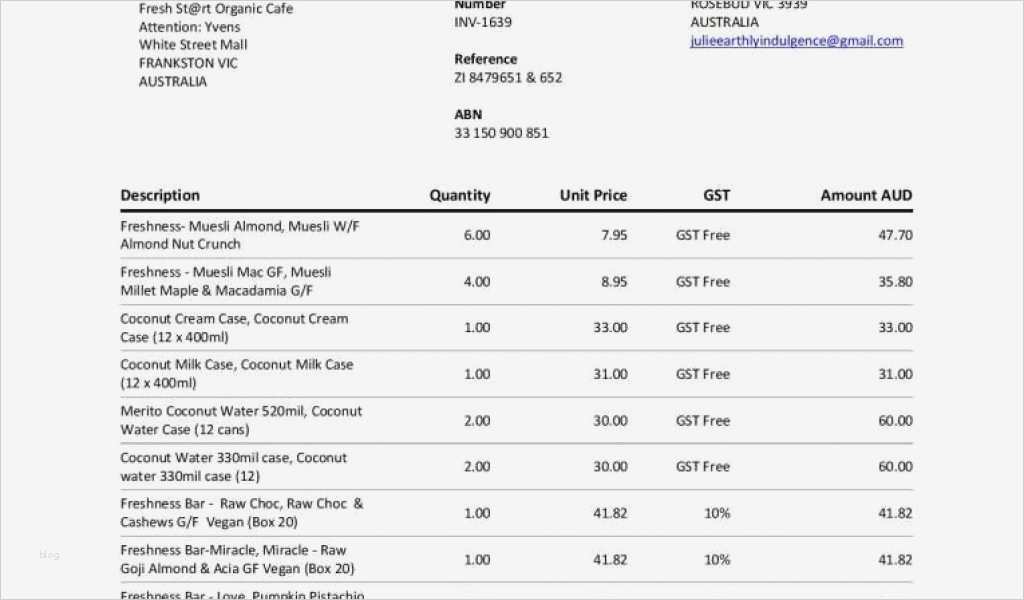Click the Merito Coconut Water 520mil item
Image resolution: width=1024 pixels, height=600 pixels.
click(241, 420)
